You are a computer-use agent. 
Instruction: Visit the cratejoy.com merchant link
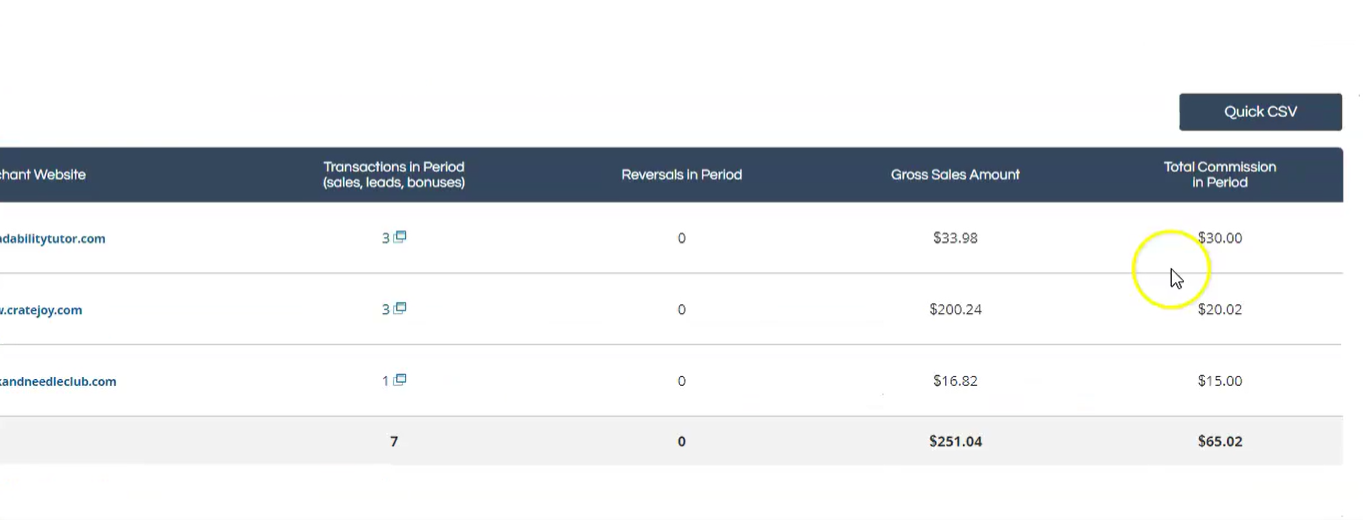pyautogui.click(x=41, y=310)
